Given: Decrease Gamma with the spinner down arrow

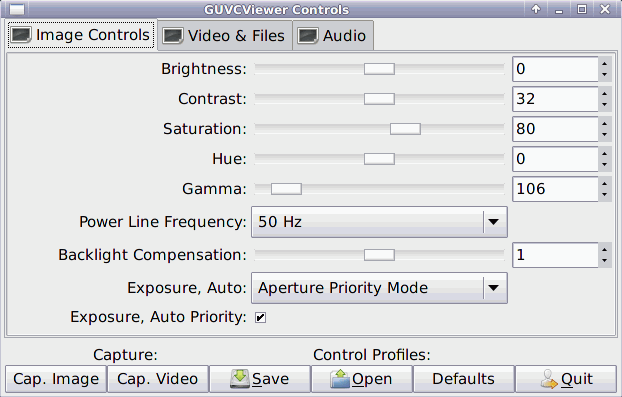Looking at the screenshot, I should (604, 194).
